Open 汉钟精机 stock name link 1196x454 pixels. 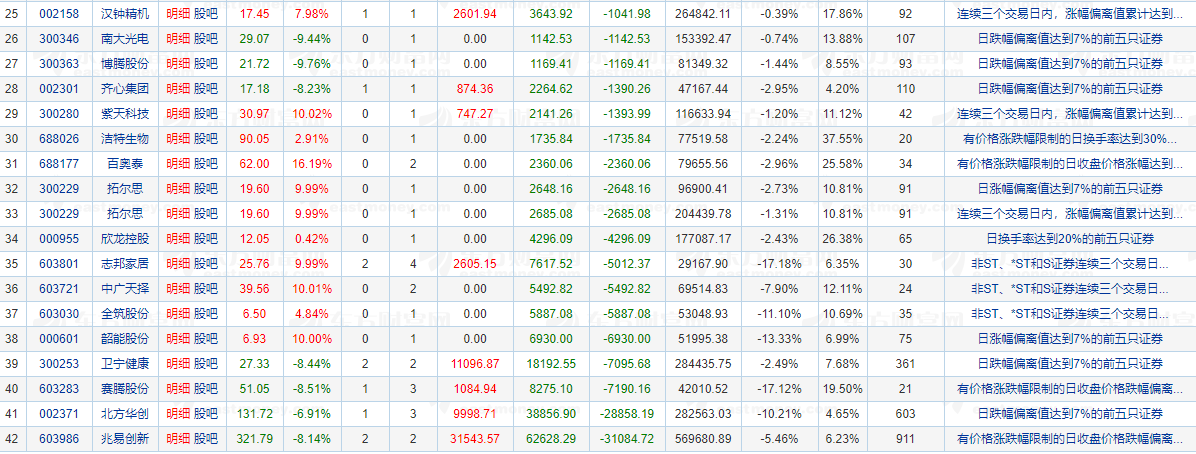tap(125, 14)
